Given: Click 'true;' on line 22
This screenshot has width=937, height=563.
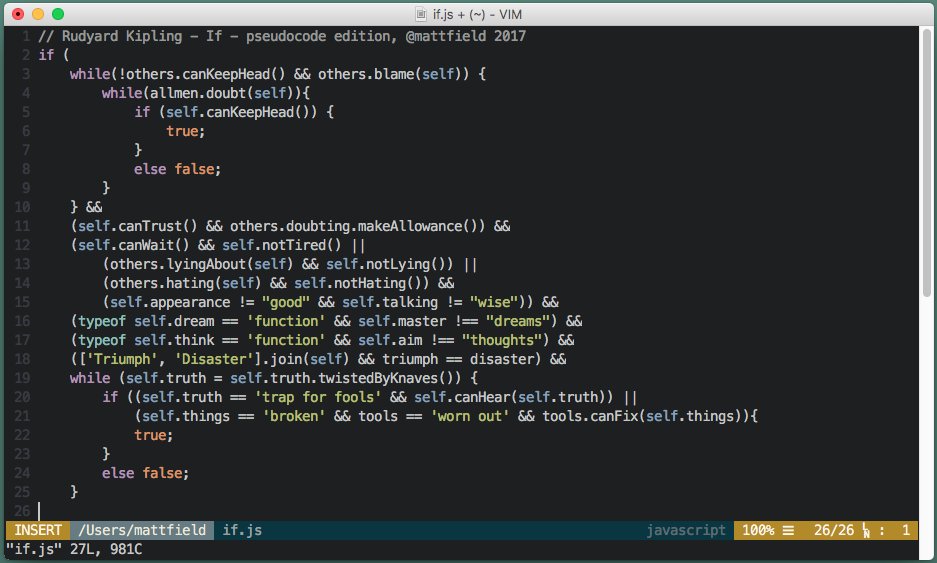Looking at the screenshot, I should [x=154, y=435].
